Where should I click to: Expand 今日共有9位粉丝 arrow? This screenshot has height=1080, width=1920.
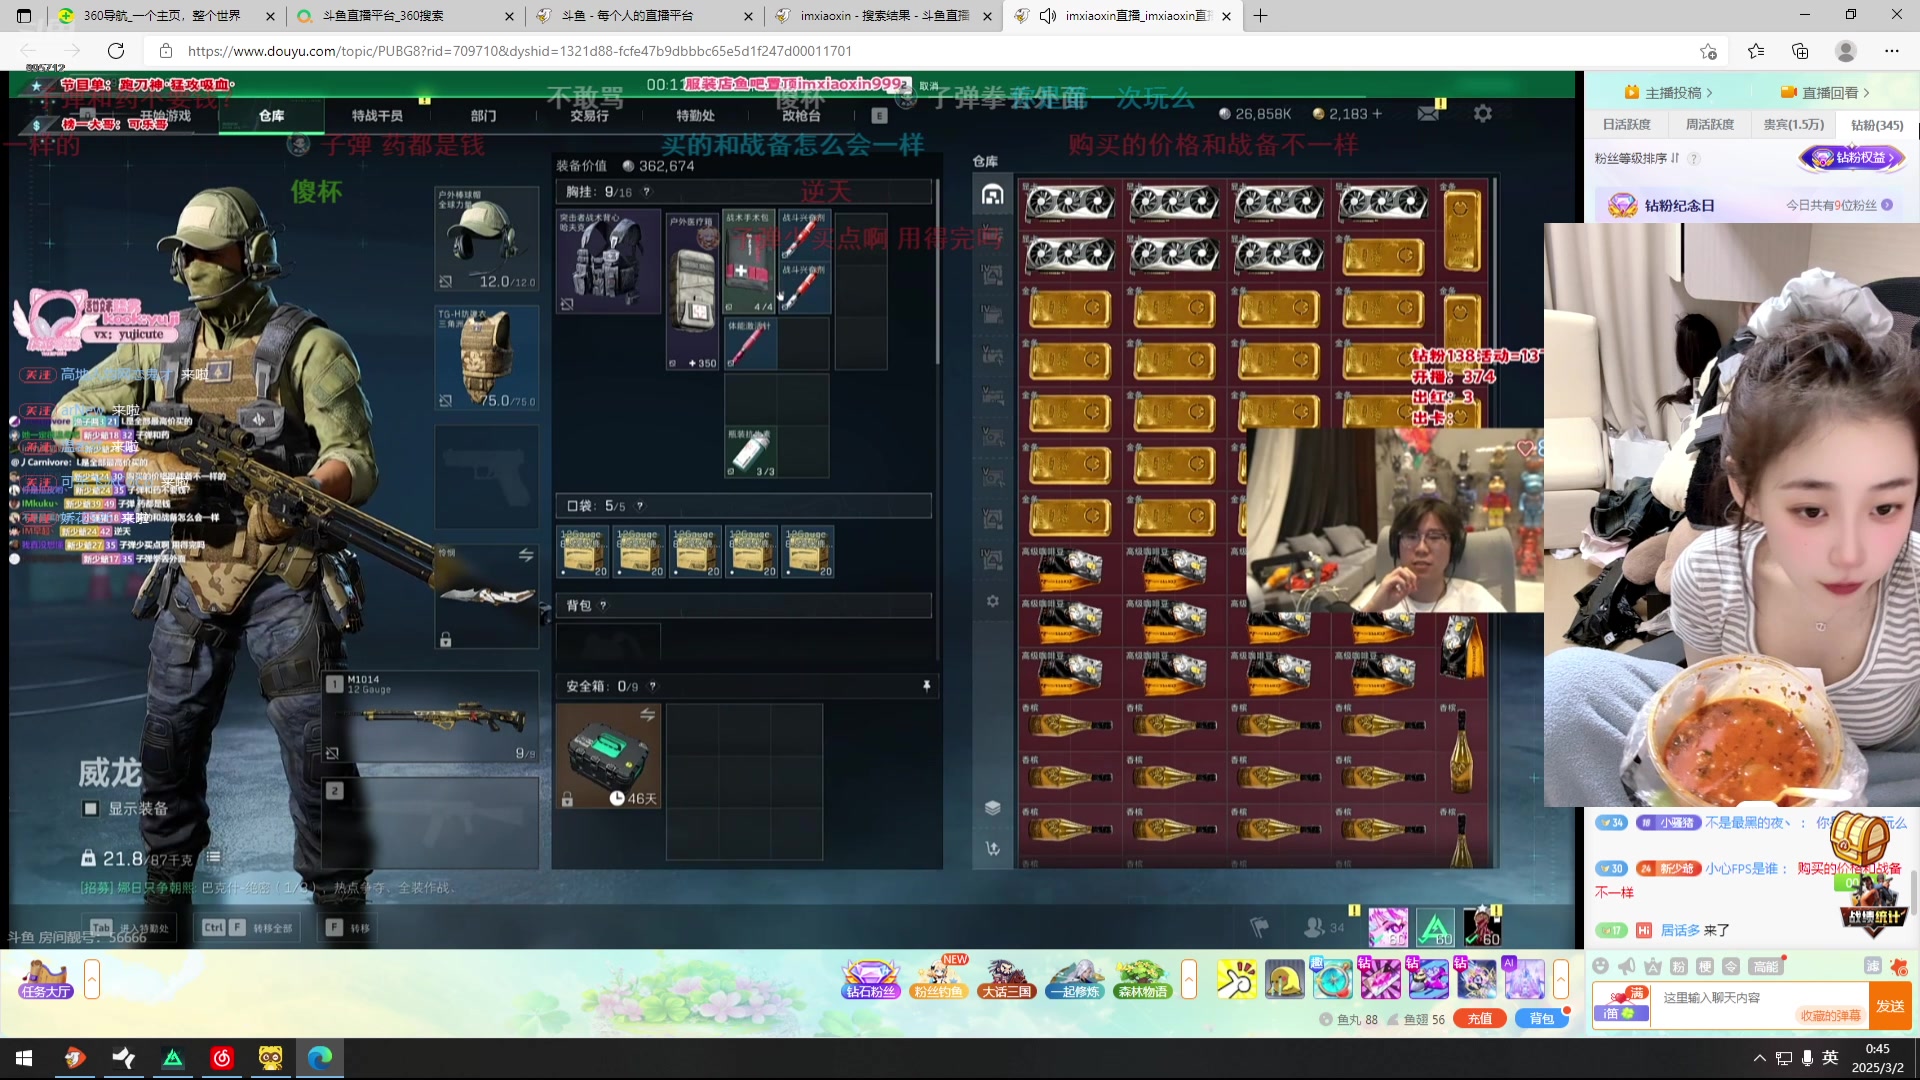(1887, 205)
